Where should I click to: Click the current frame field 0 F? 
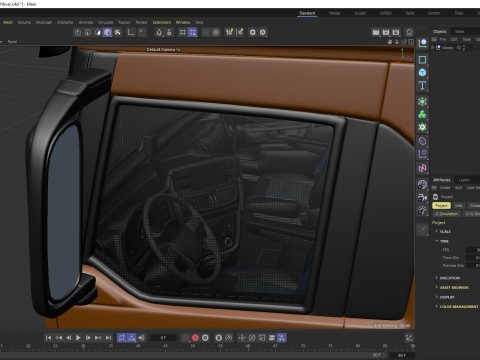pos(163,338)
